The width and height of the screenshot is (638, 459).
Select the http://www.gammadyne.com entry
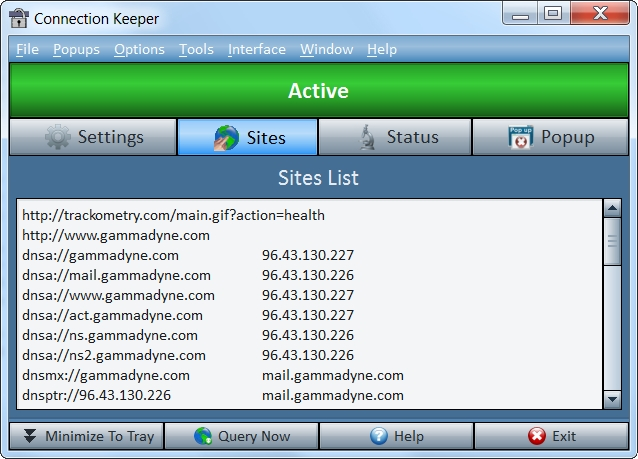116,235
